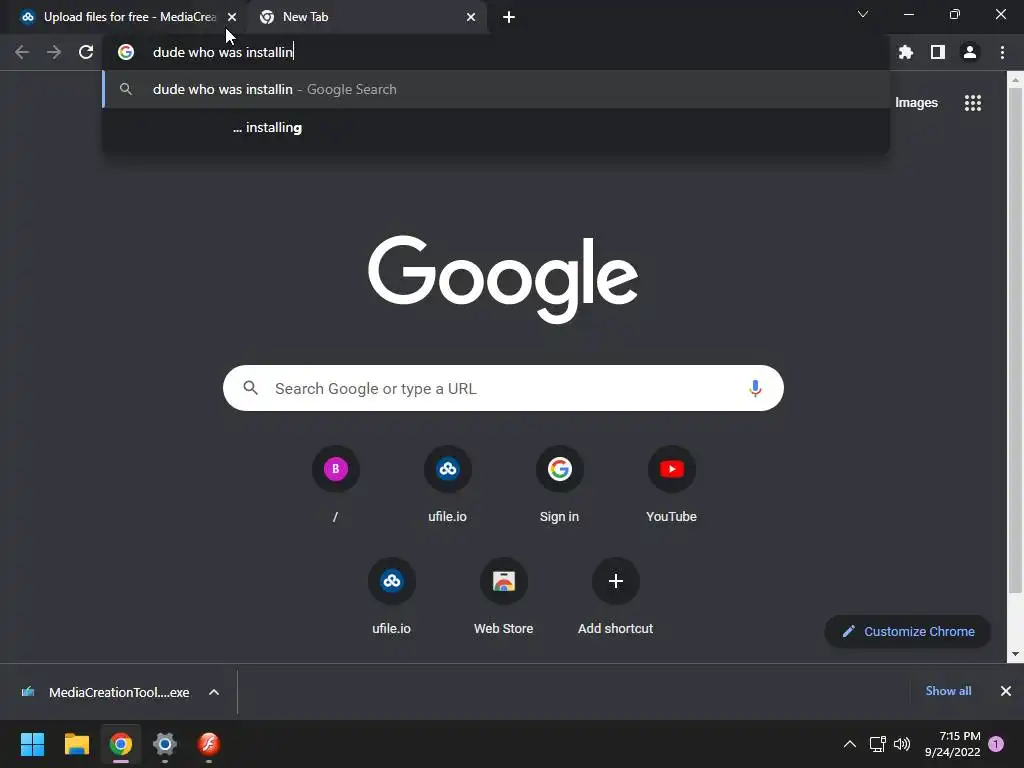Reload the current page
The height and width of the screenshot is (768, 1024).
86,52
